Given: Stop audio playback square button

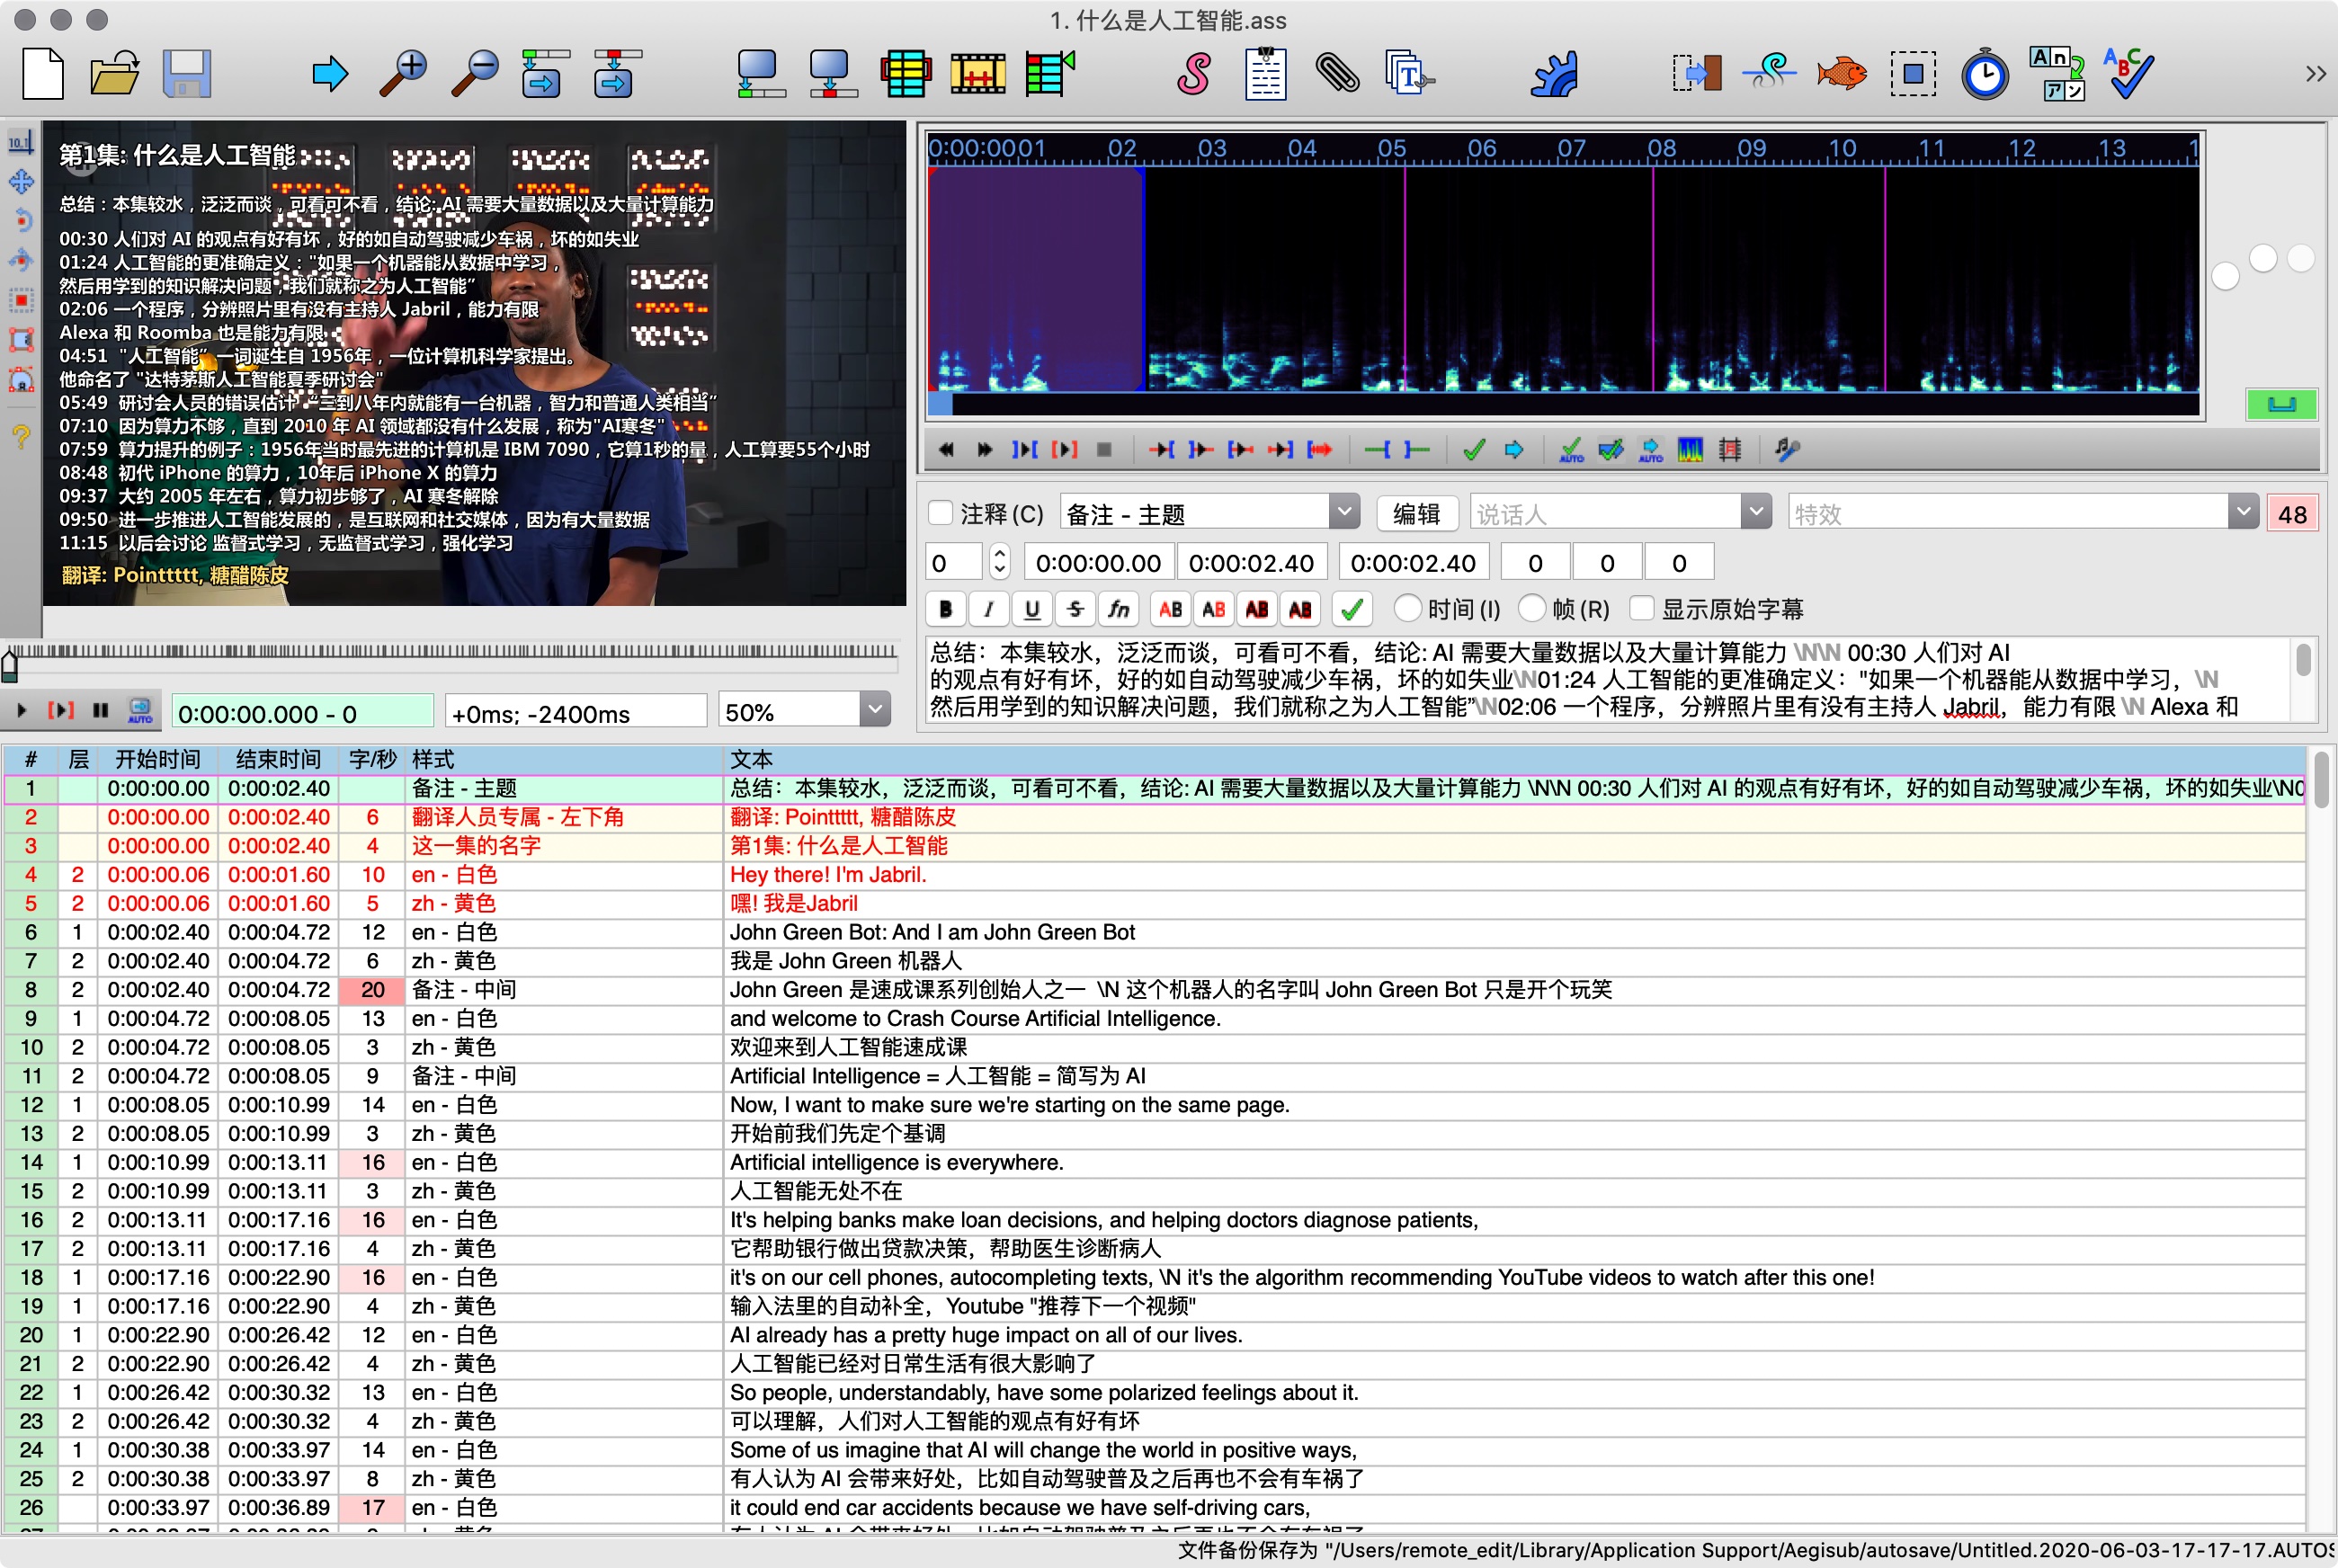Looking at the screenshot, I should pyautogui.click(x=1103, y=450).
